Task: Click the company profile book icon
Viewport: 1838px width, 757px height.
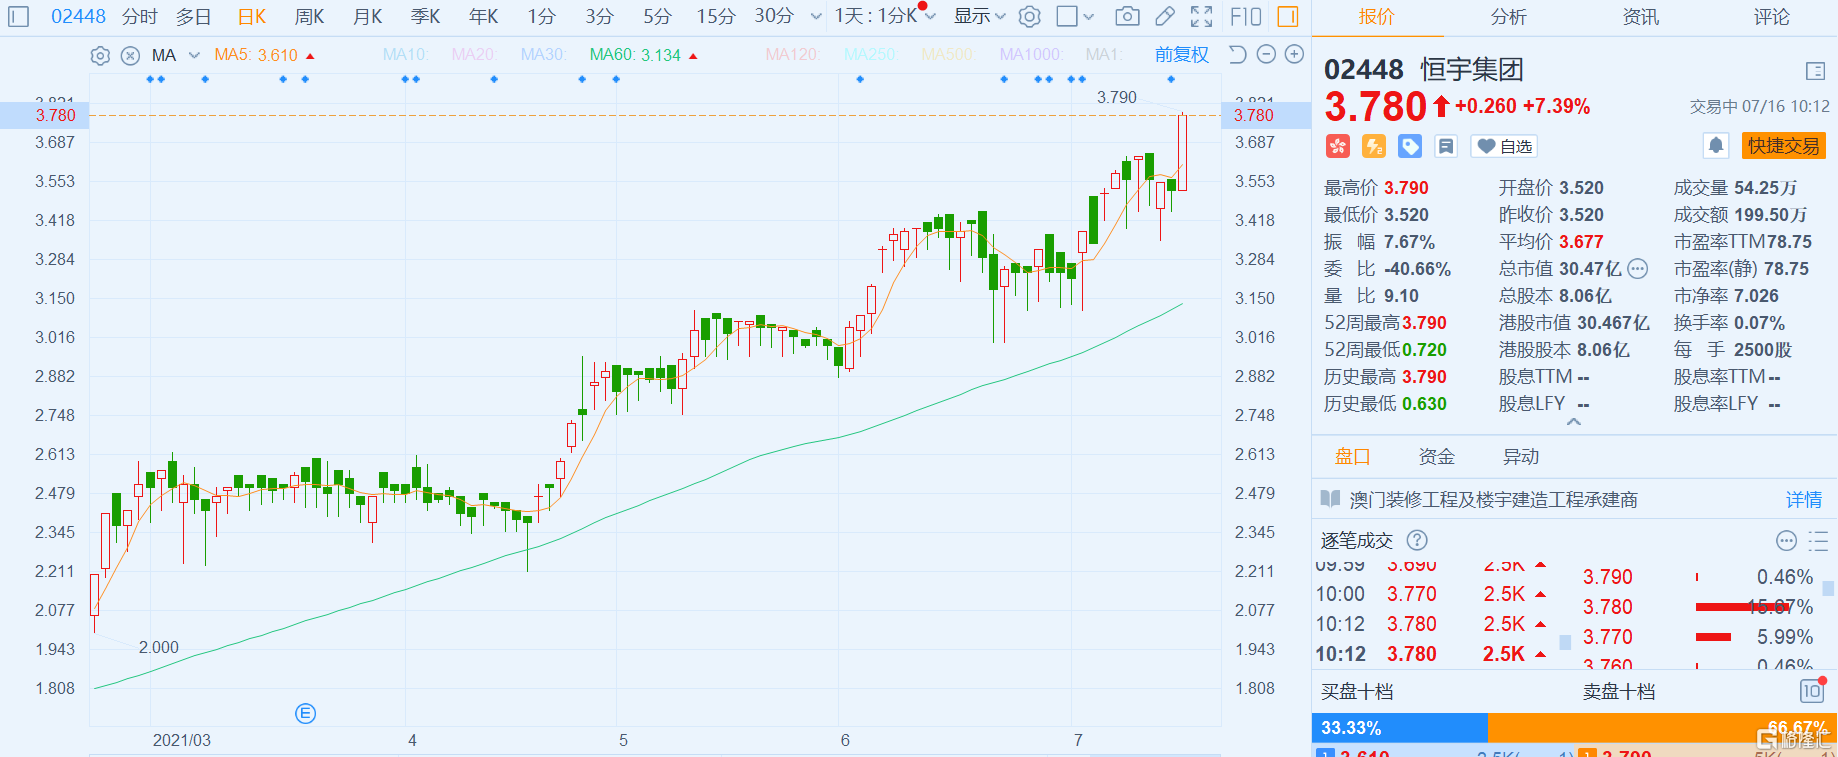Action: pos(1330,499)
